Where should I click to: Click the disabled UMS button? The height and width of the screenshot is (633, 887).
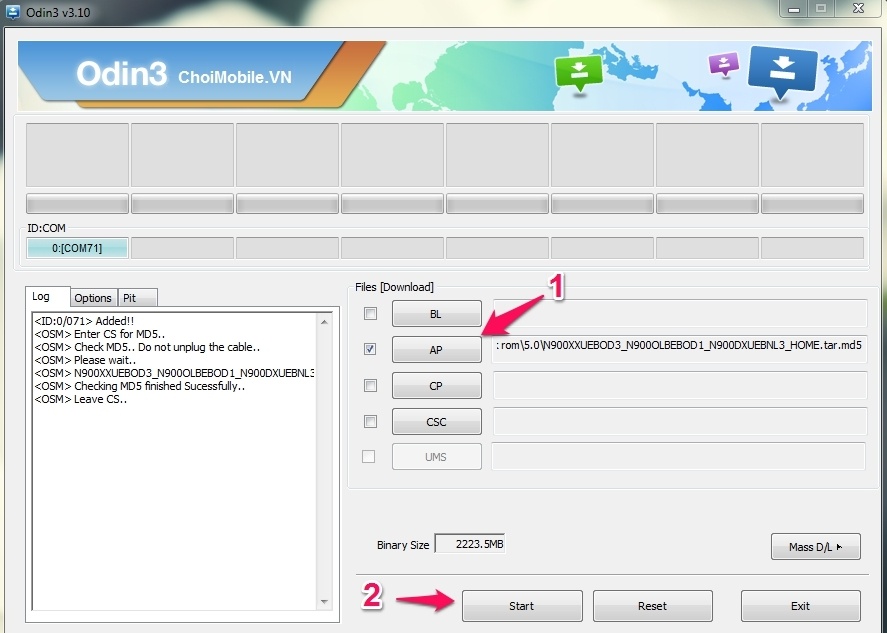(x=437, y=457)
